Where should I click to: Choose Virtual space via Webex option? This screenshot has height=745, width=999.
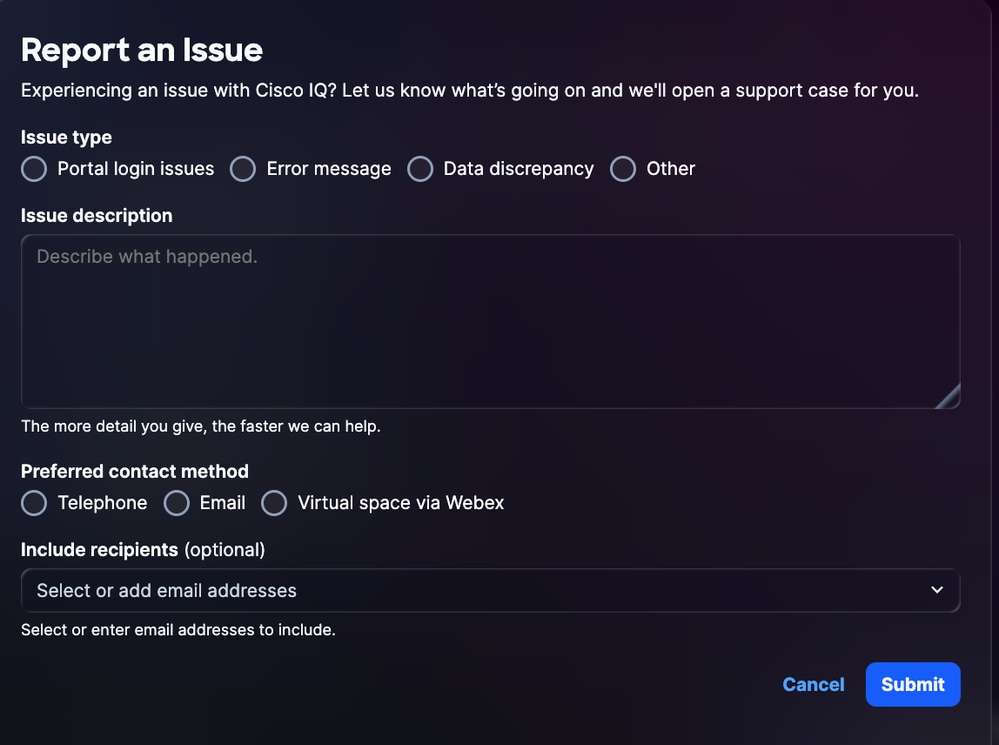tap(274, 503)
